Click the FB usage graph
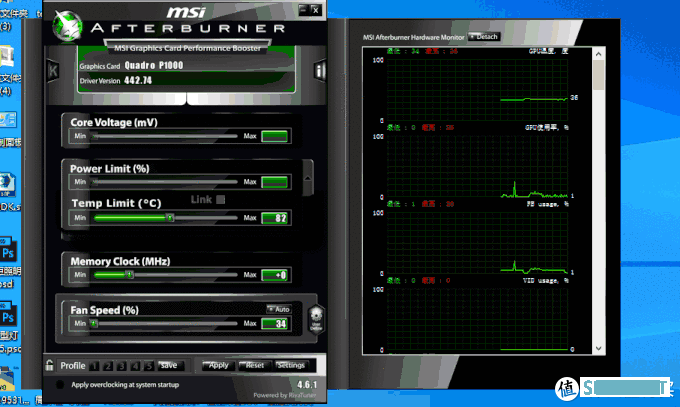680x407 pixels. tap(477, 243)
